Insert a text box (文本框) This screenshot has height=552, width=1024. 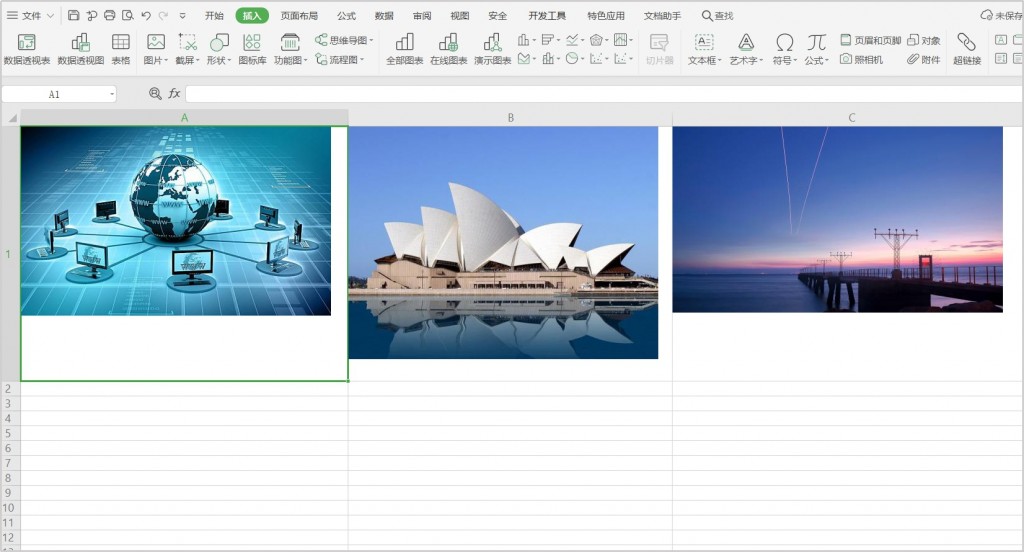tap(704, 49)
